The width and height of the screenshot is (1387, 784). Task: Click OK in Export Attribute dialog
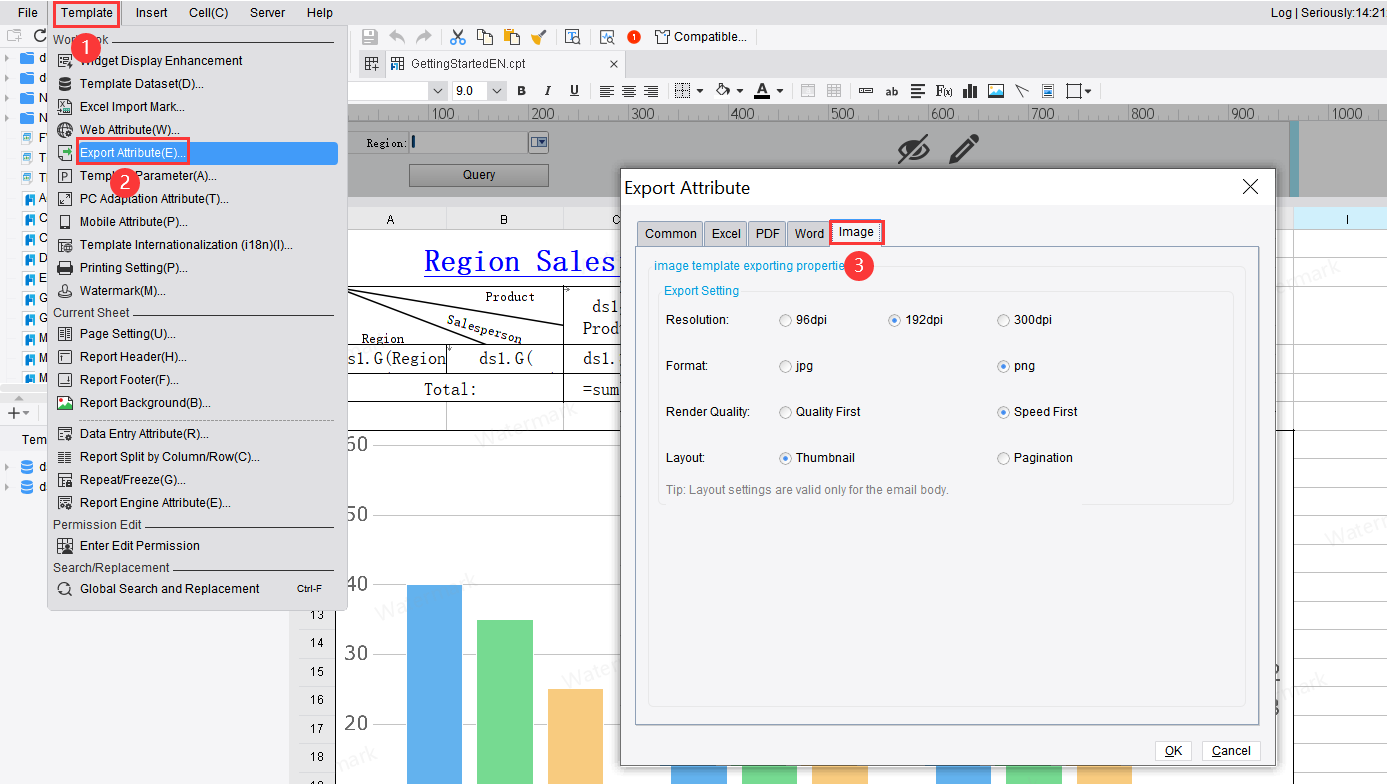(1173, 751)
